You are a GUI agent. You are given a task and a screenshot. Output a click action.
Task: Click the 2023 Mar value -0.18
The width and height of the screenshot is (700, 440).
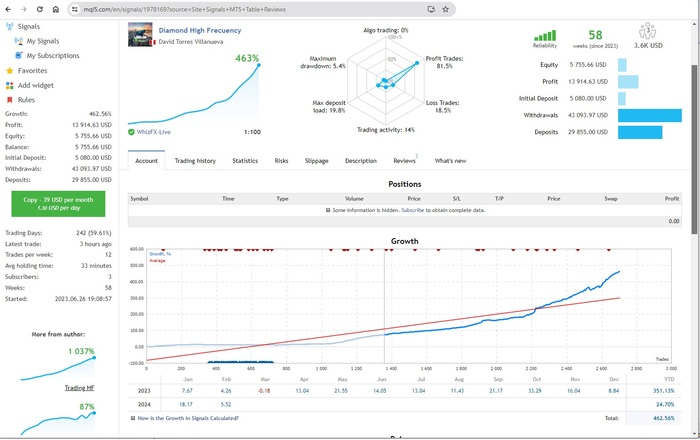(x=264, y=391)
